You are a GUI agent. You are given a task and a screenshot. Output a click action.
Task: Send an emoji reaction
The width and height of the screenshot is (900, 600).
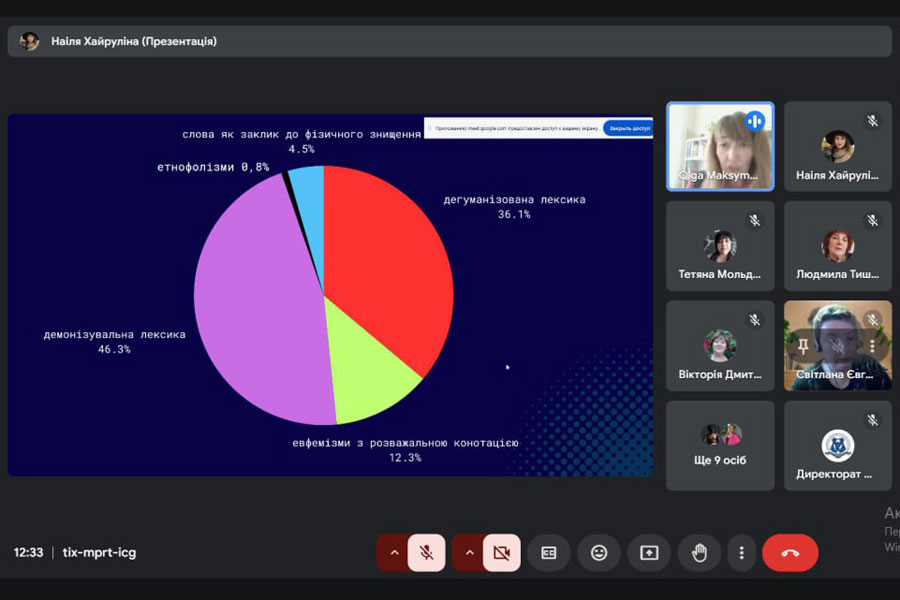pyautogui.click(x=599, y=552)
